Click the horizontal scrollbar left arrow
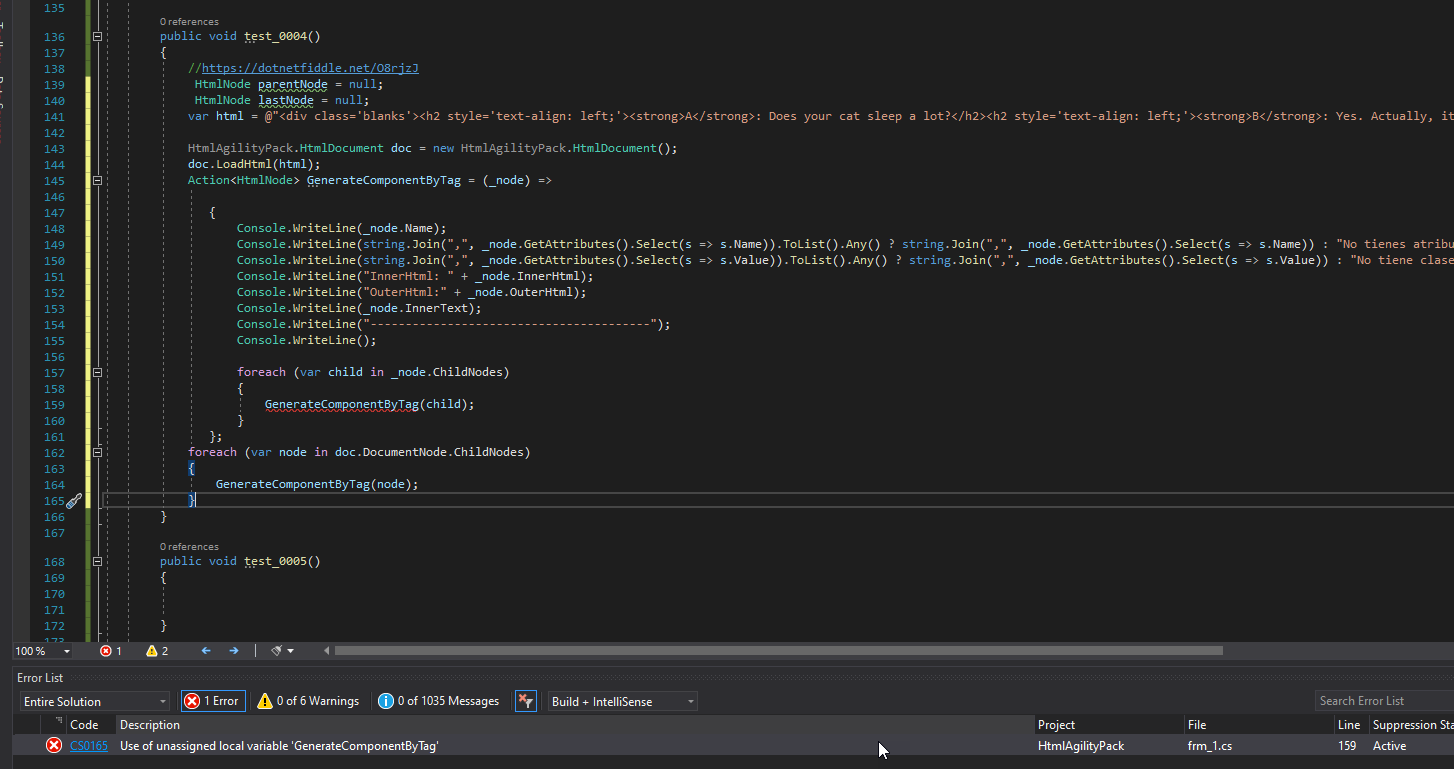Viewport: 1454px width, 769px height. pyautogui.click(x=326, y=651)
